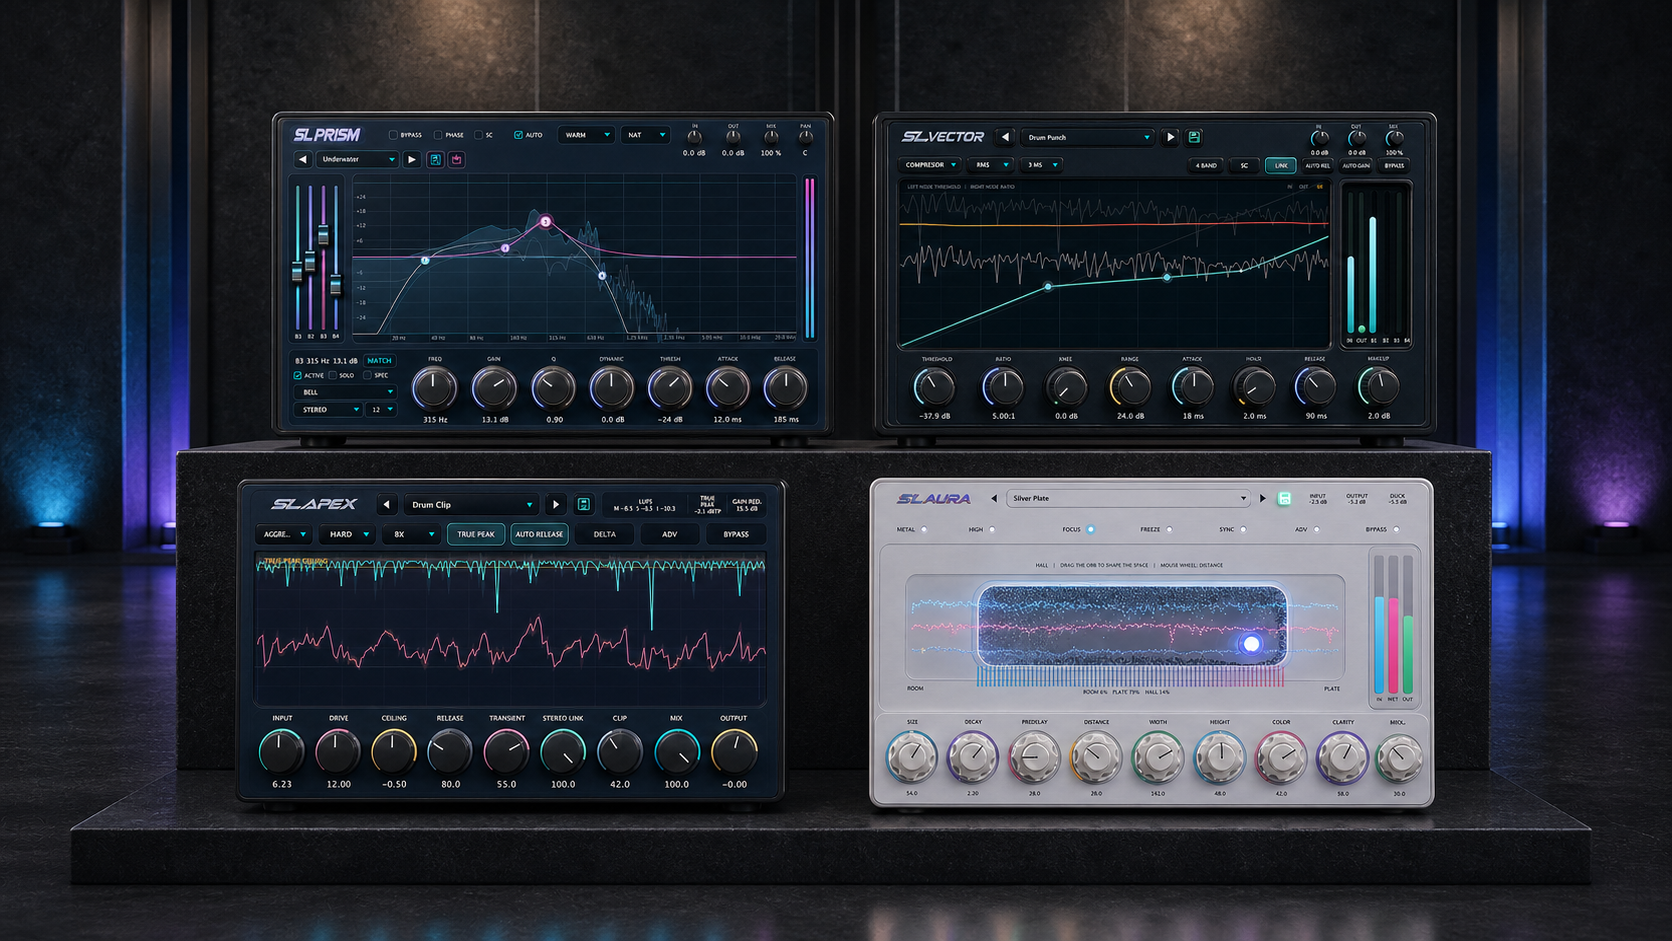Click previous preset arrow in SL Aura

click(994, 498)
